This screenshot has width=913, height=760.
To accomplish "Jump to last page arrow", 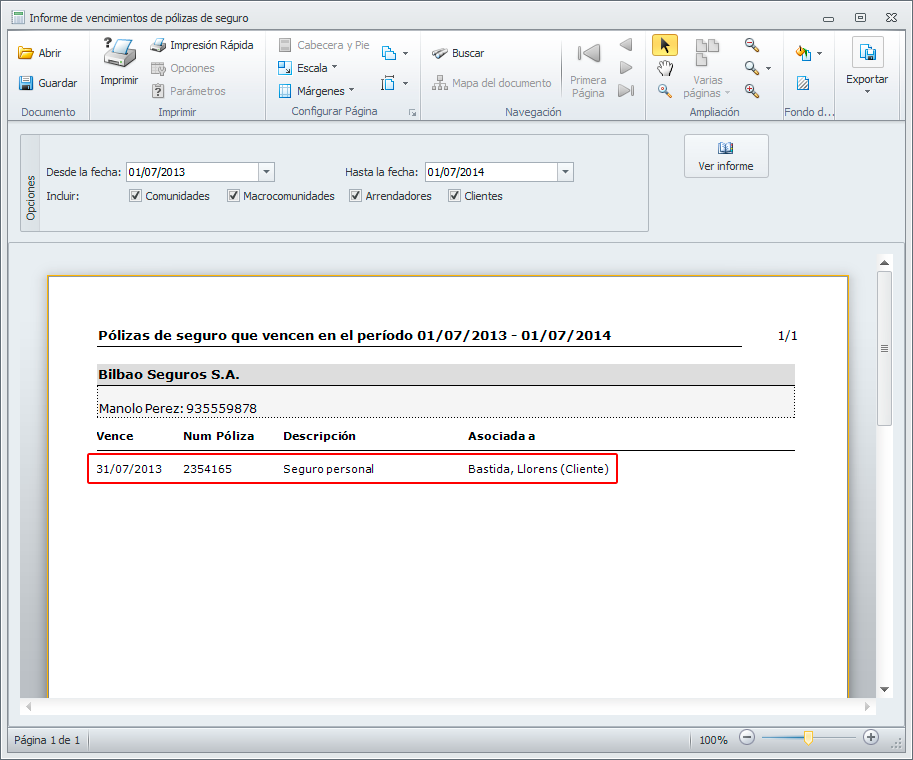I will 626,90.
